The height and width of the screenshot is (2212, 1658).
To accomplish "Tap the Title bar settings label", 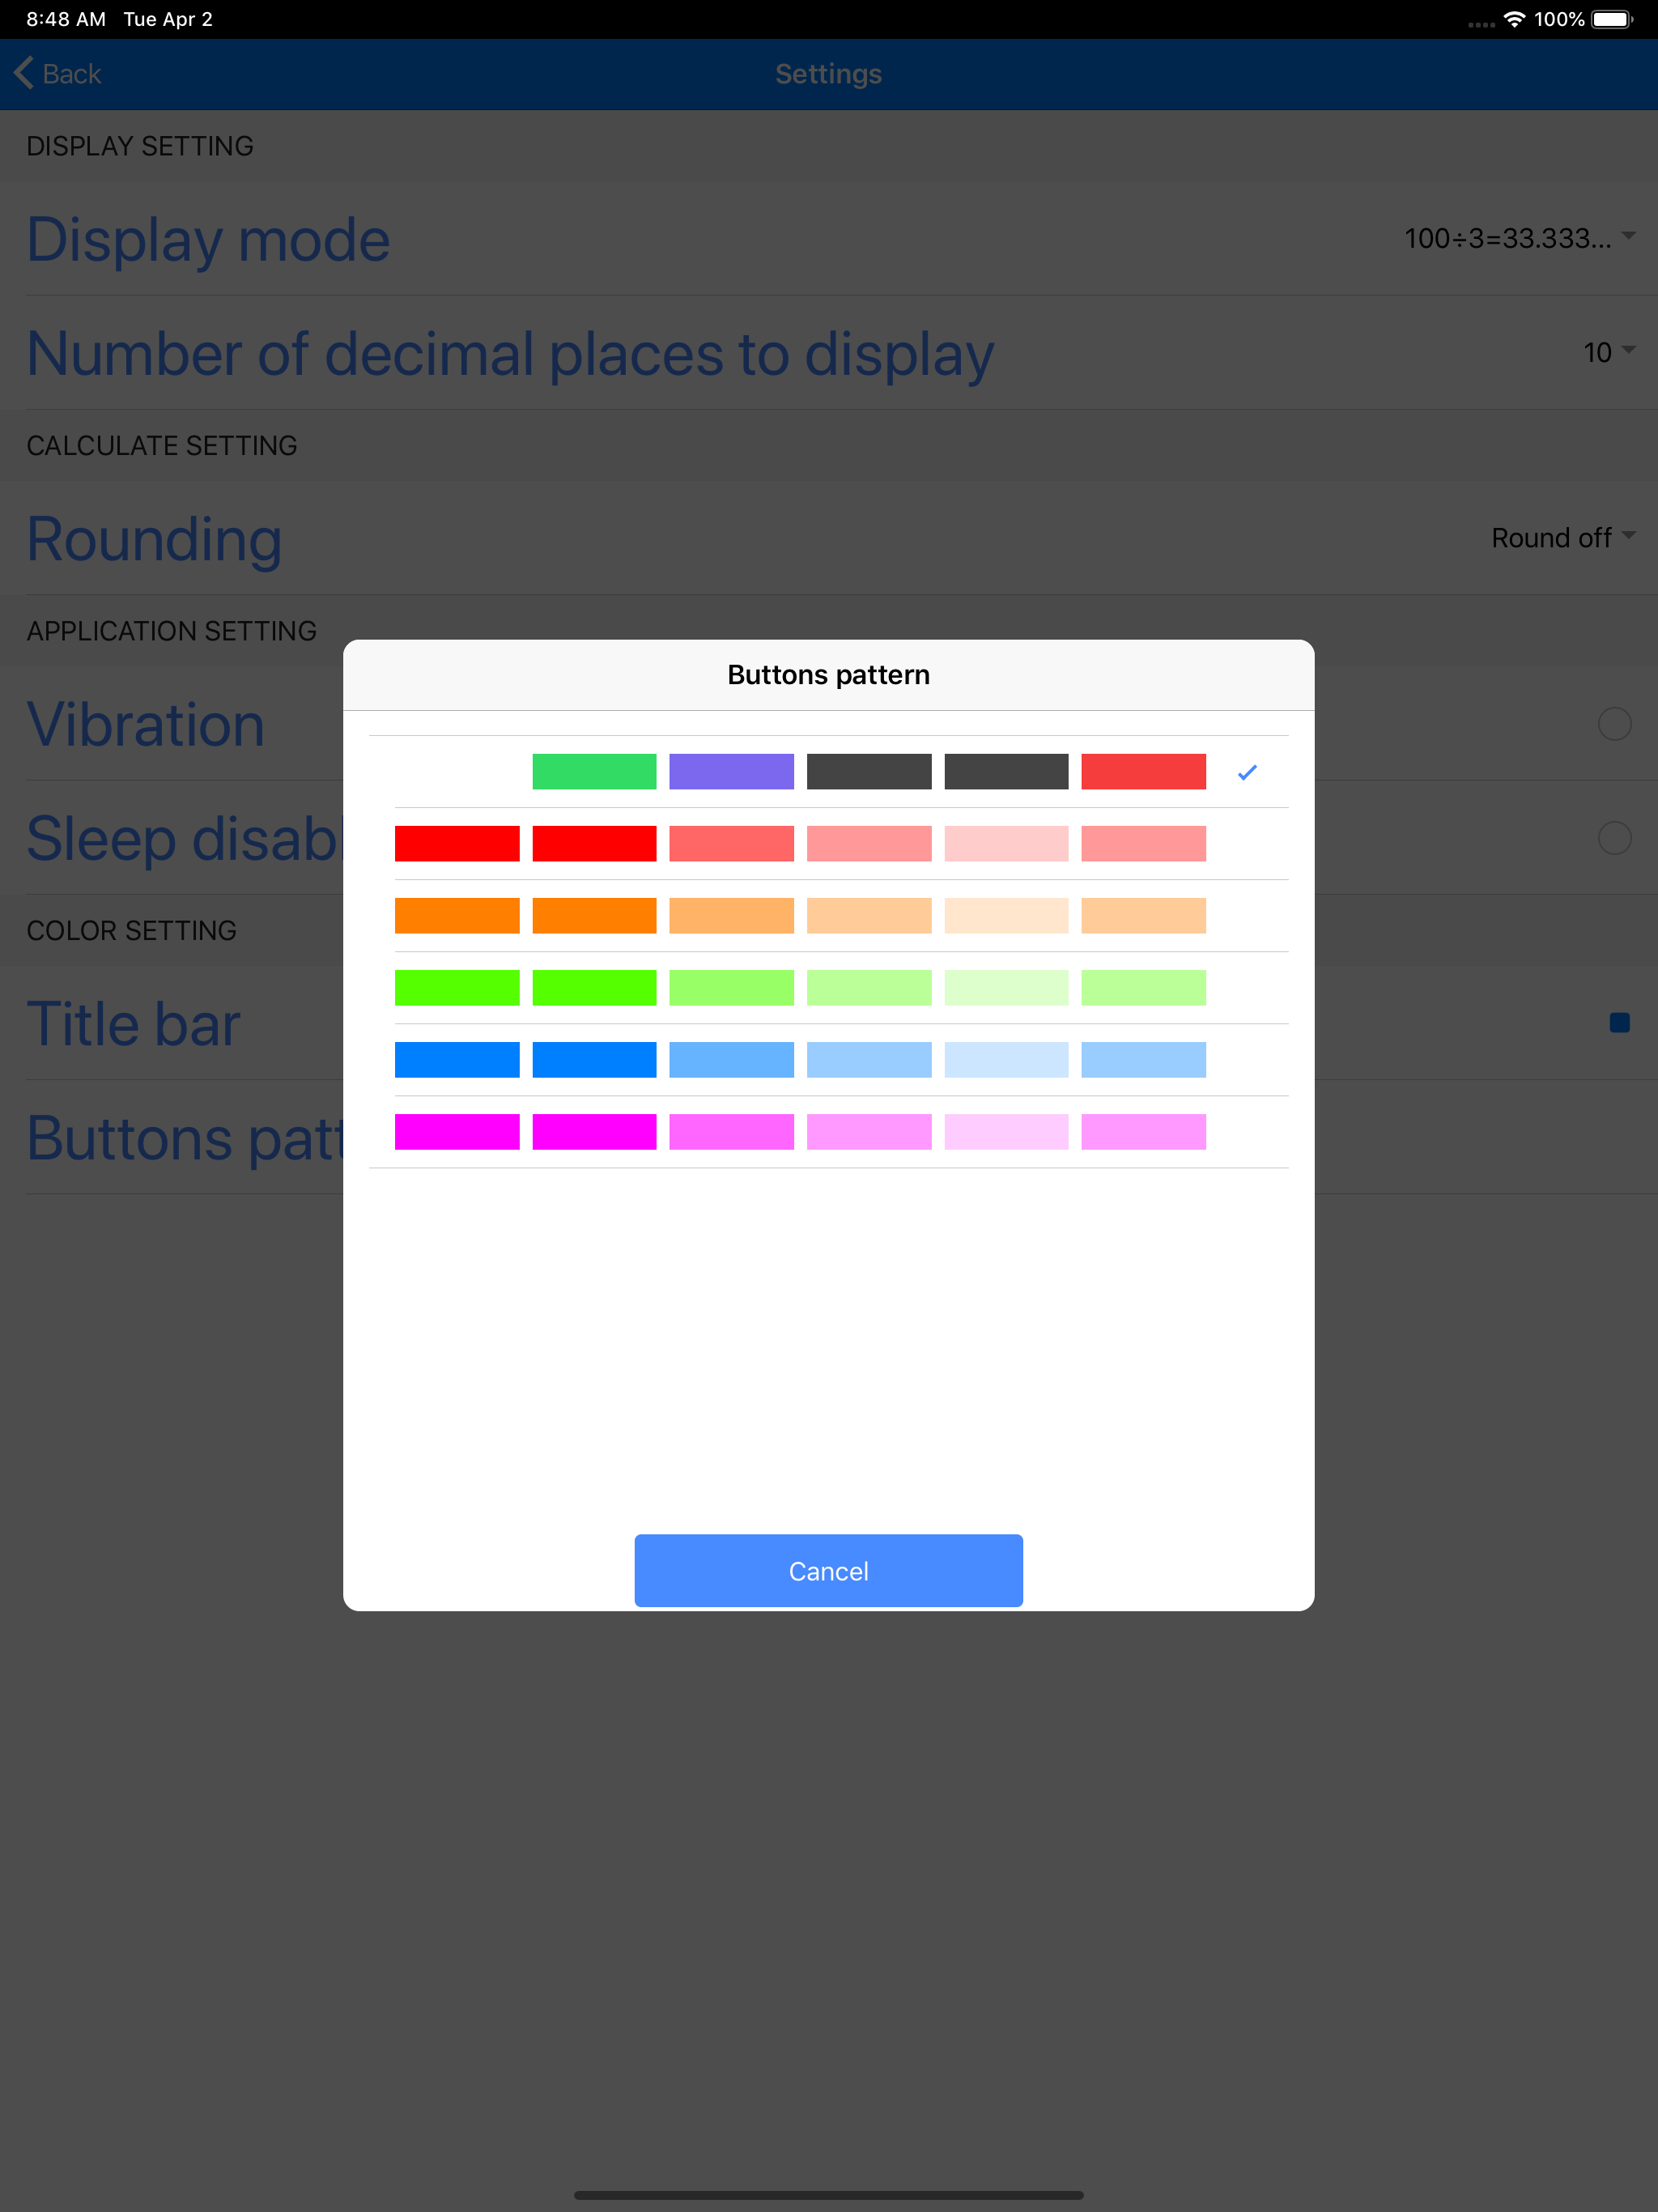I will 134,1024.
